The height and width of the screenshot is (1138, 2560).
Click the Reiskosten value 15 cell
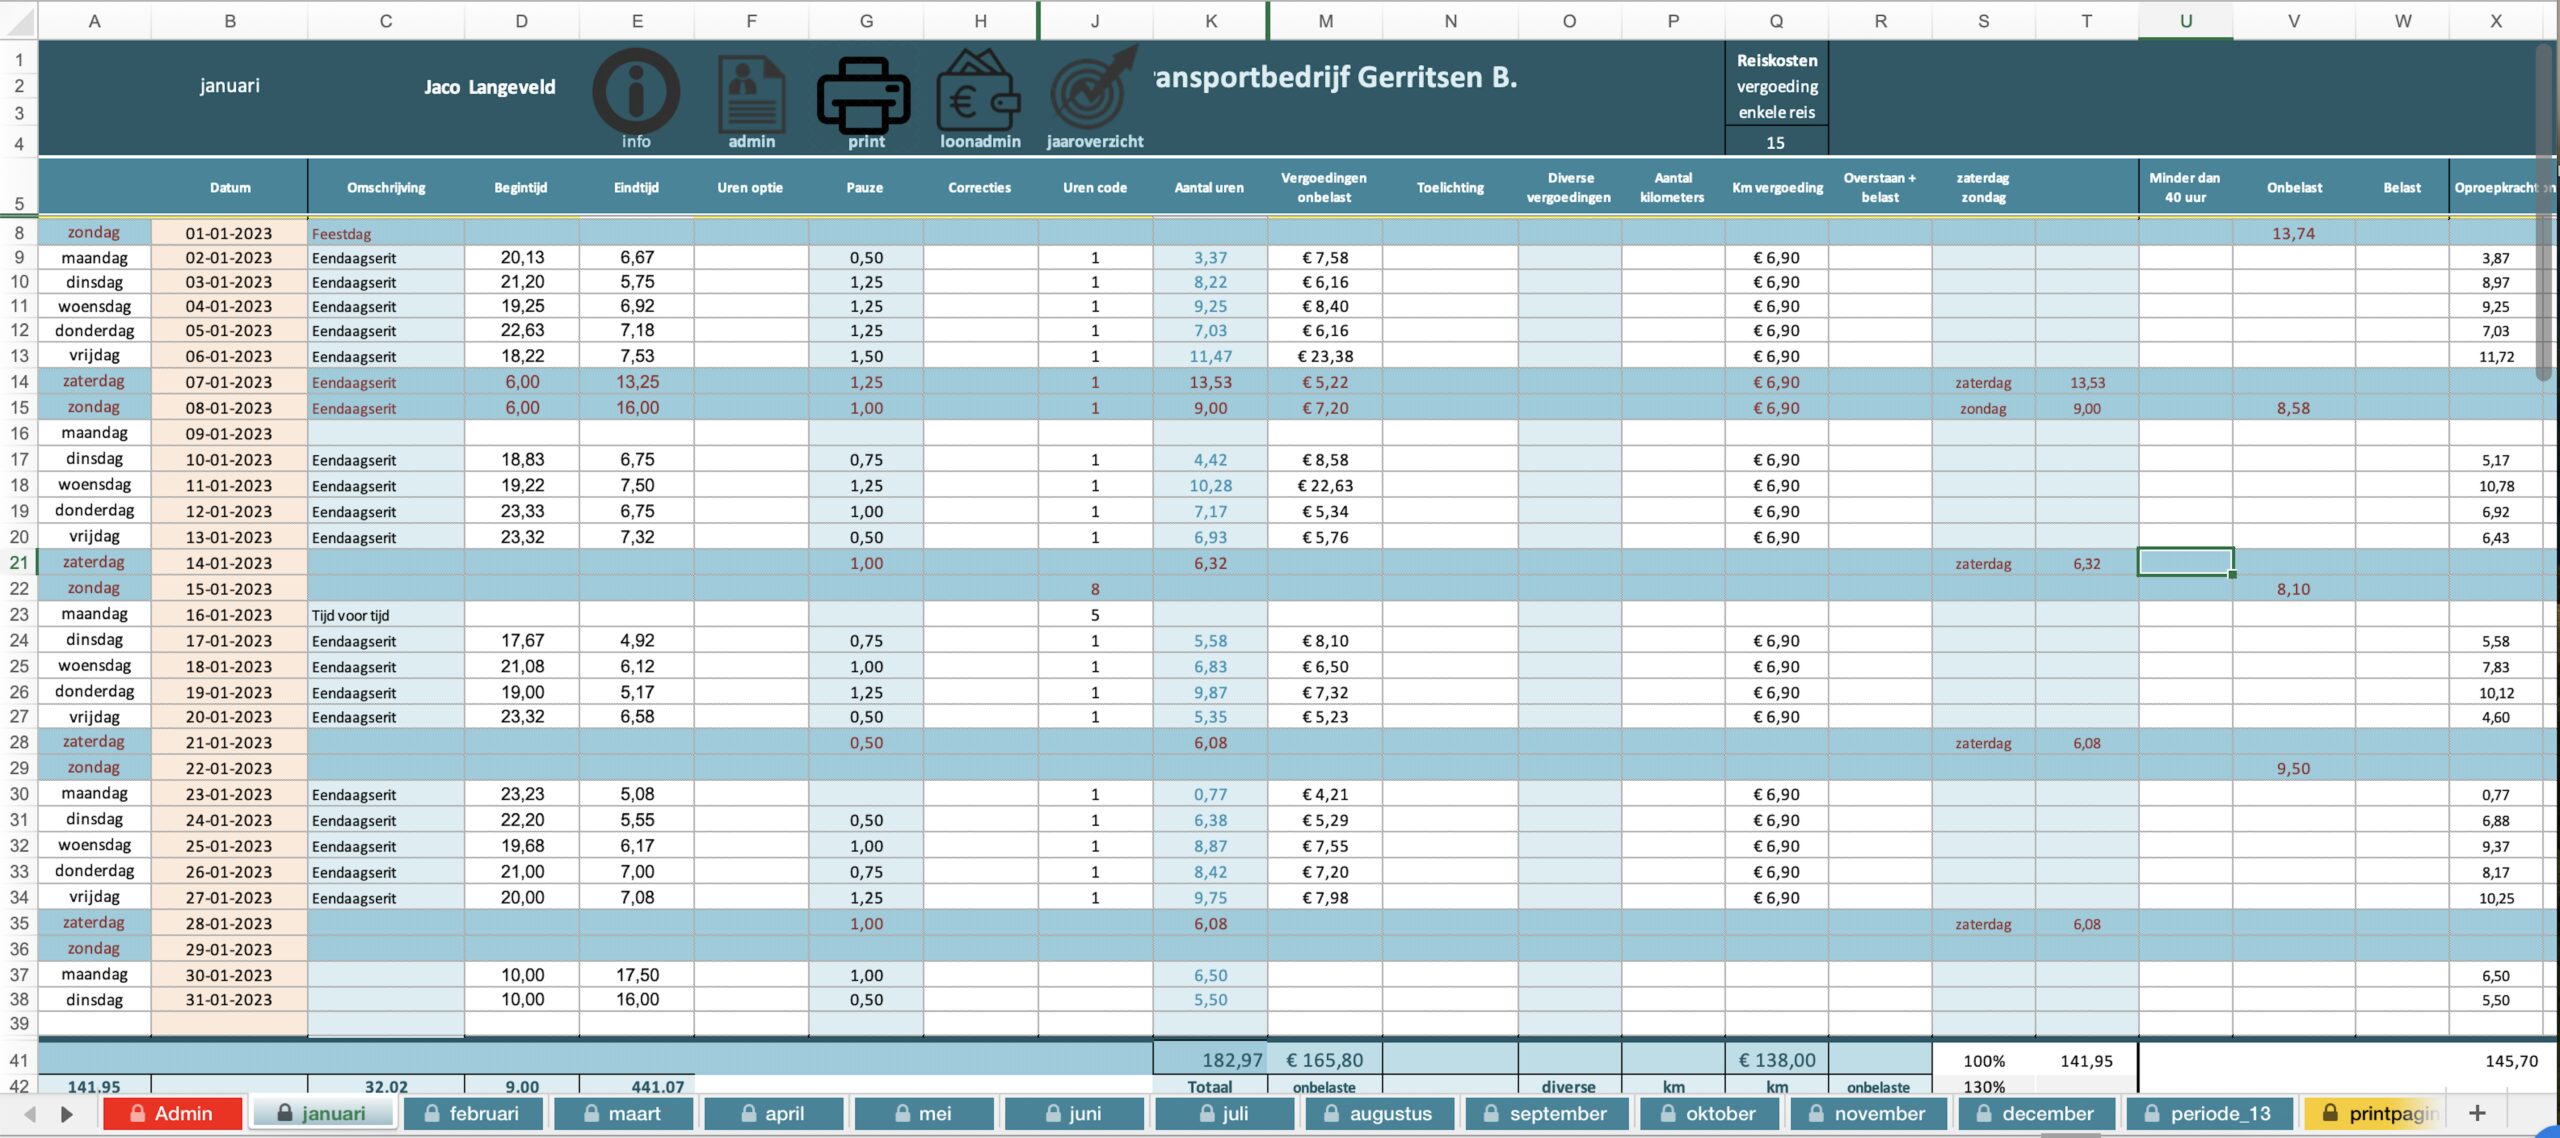coord(1775,142)
